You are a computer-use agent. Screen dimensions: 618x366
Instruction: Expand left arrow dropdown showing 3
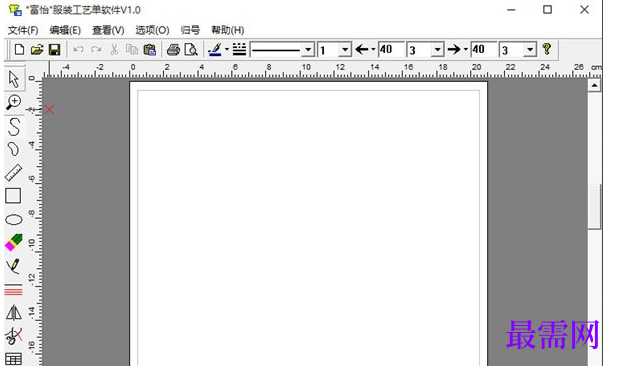tap(437, 50)
